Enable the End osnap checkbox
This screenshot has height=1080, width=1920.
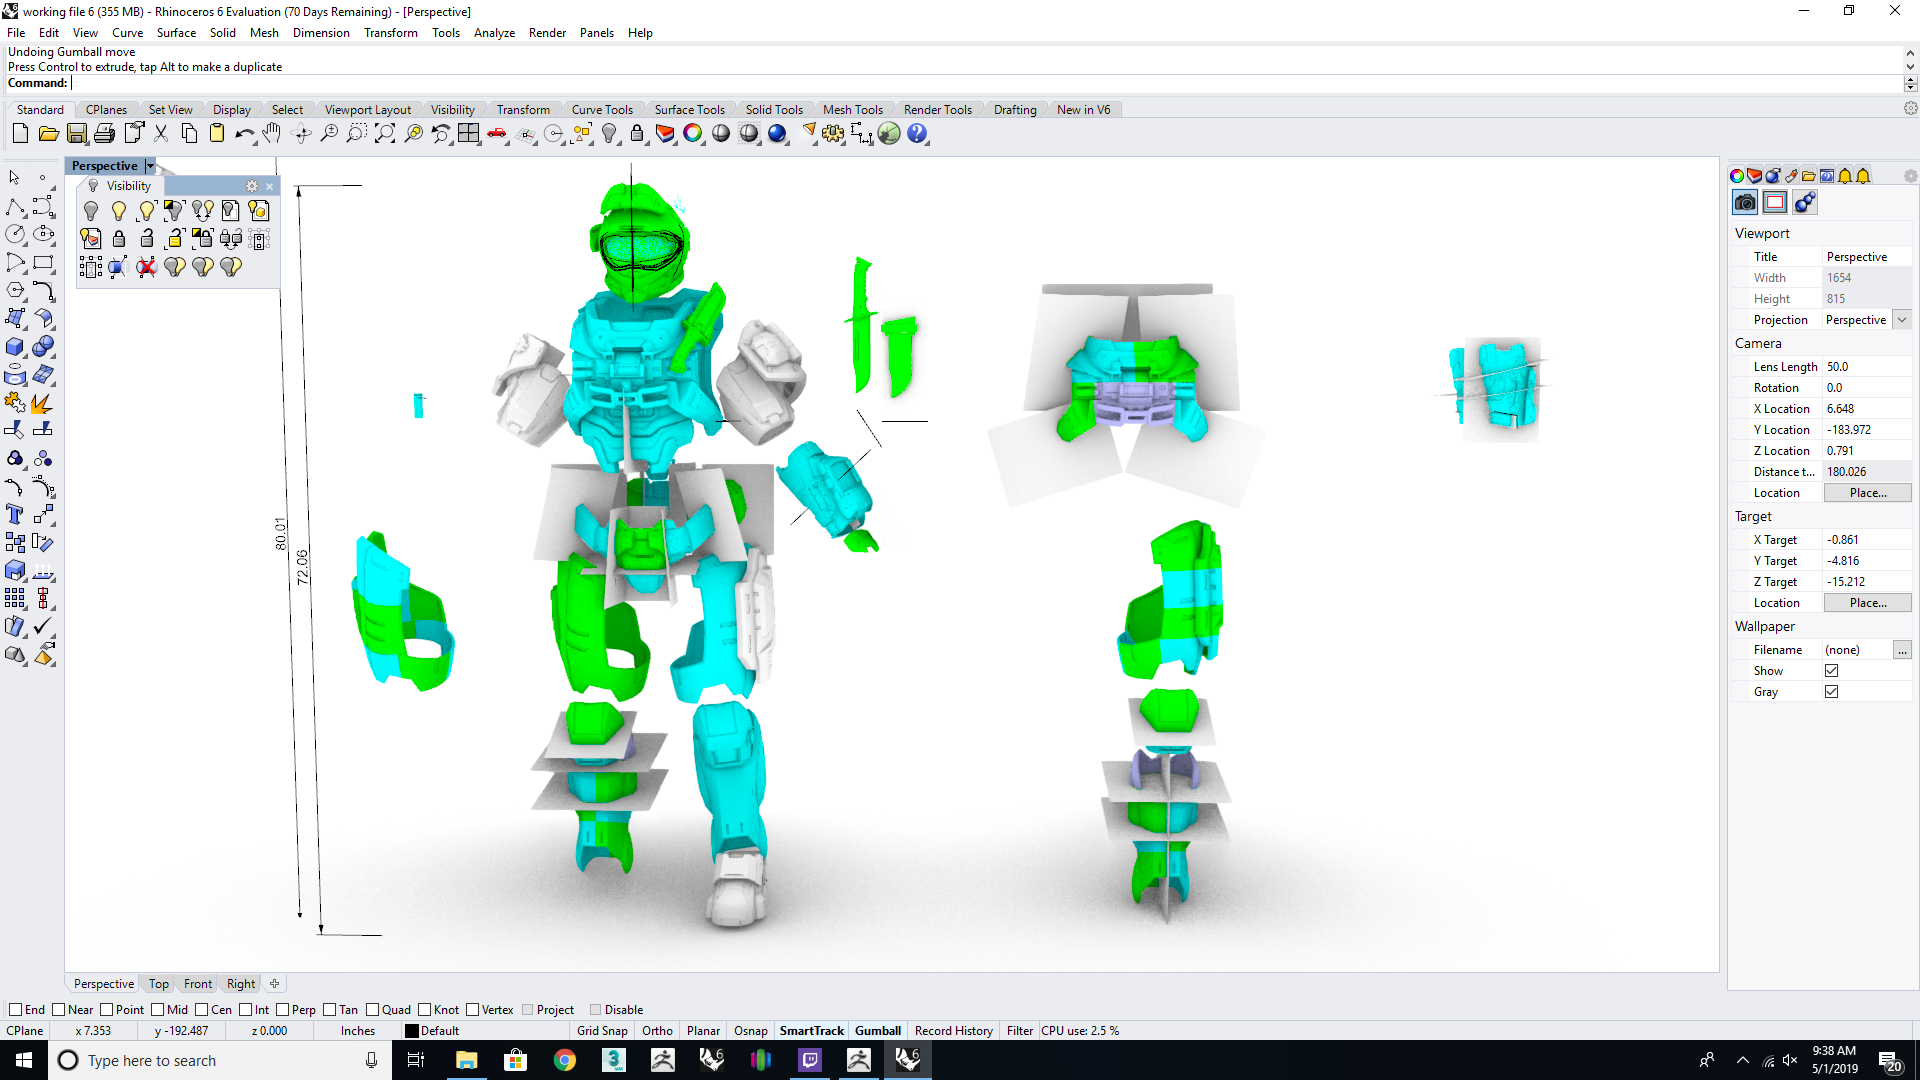click(15, 1010)
